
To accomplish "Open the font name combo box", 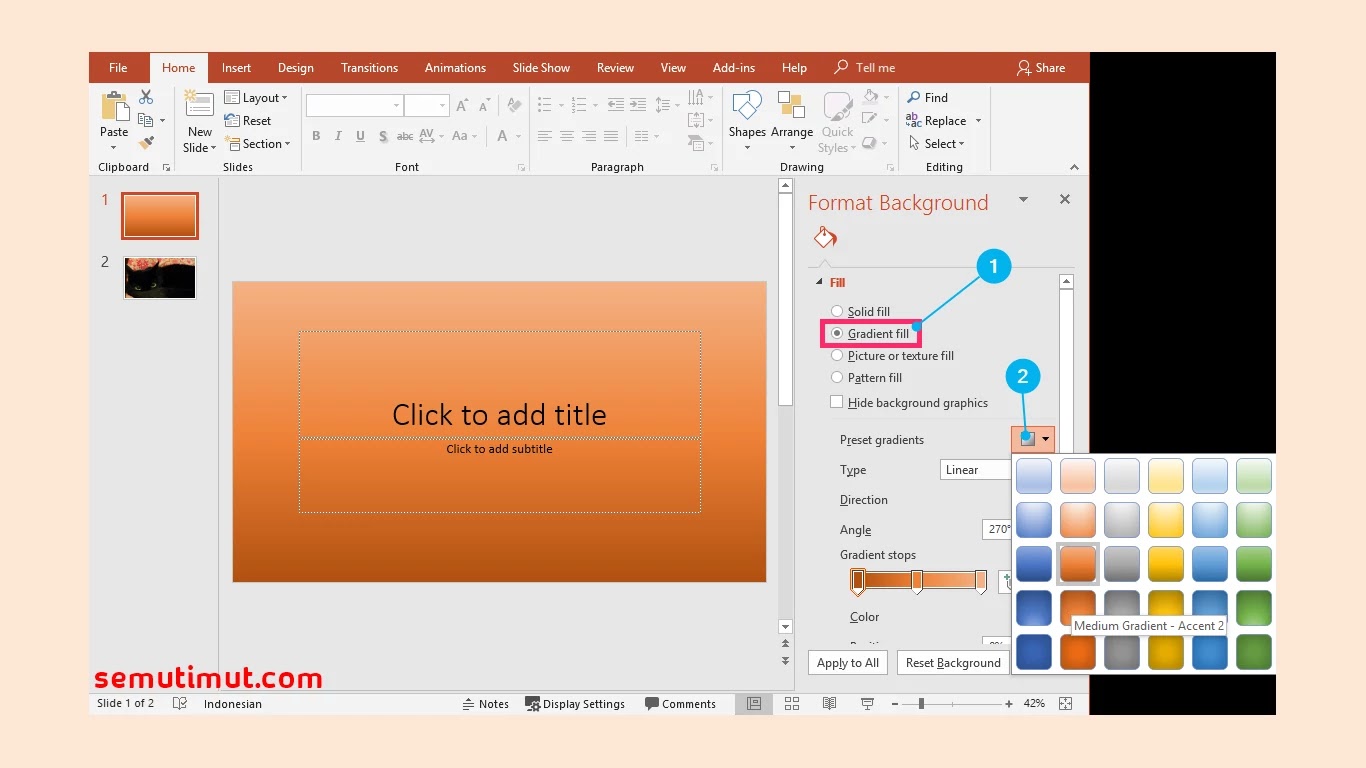I will click(x=354, y=106).
